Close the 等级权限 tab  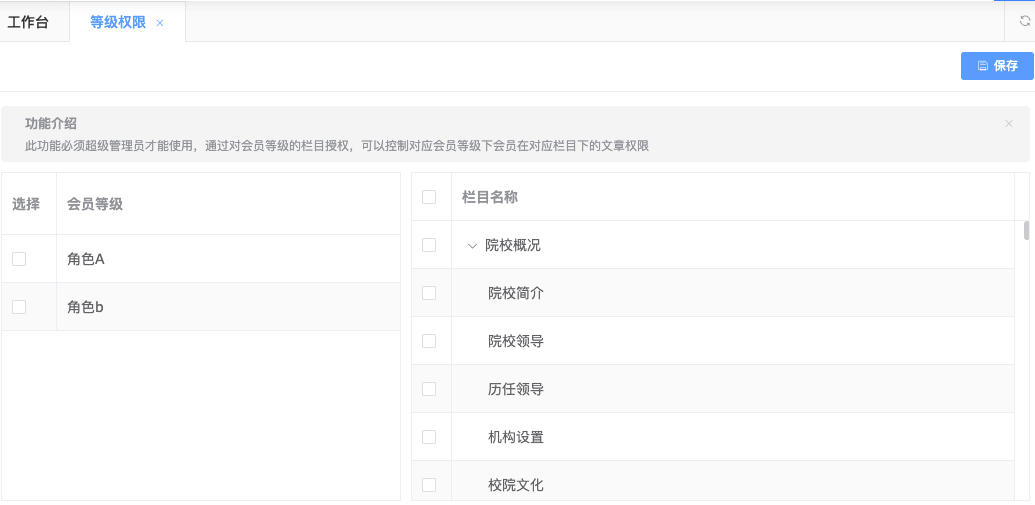tap(160, 23)
